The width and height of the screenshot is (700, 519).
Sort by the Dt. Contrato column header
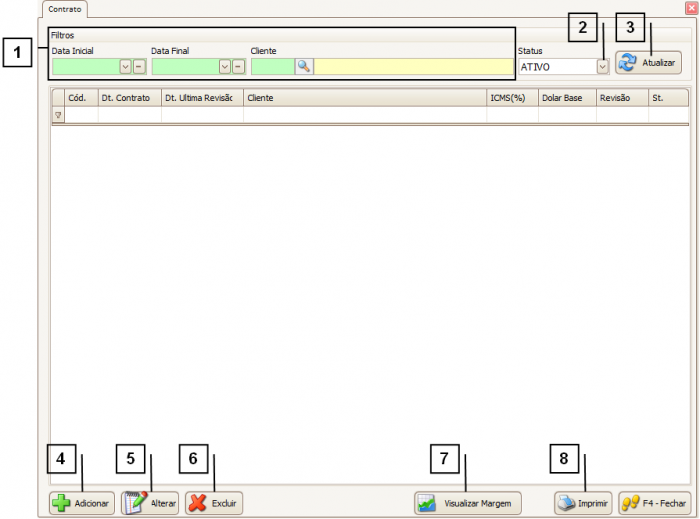click(128, 98)
